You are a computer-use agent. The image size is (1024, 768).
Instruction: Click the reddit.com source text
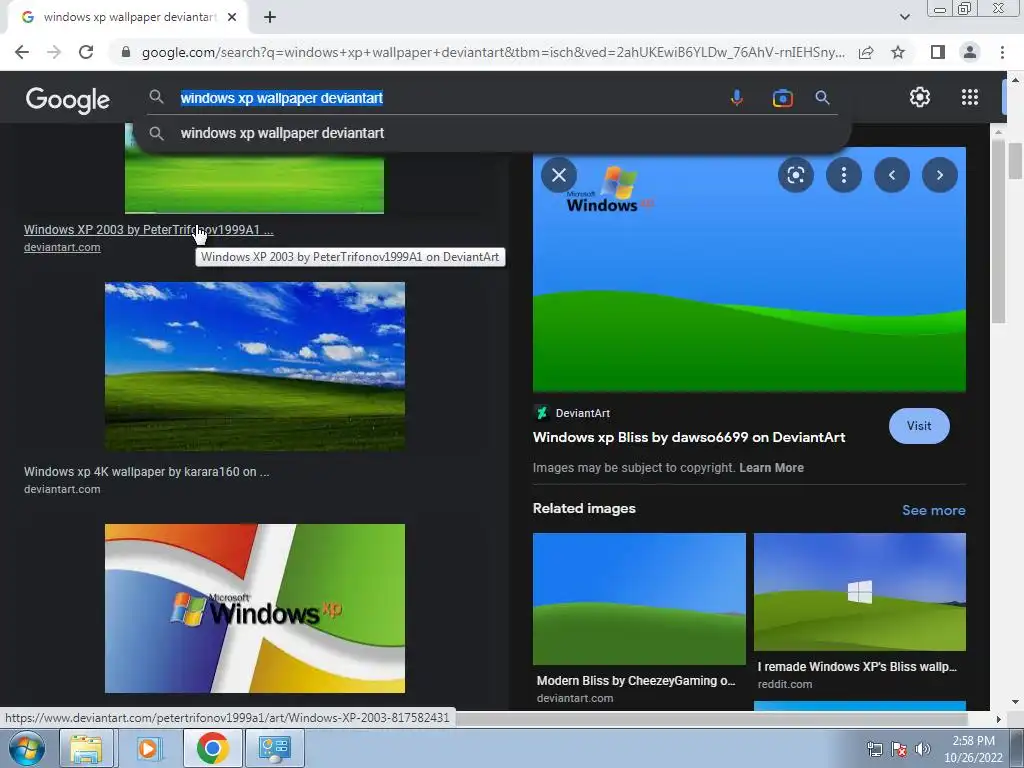(784, 684)
